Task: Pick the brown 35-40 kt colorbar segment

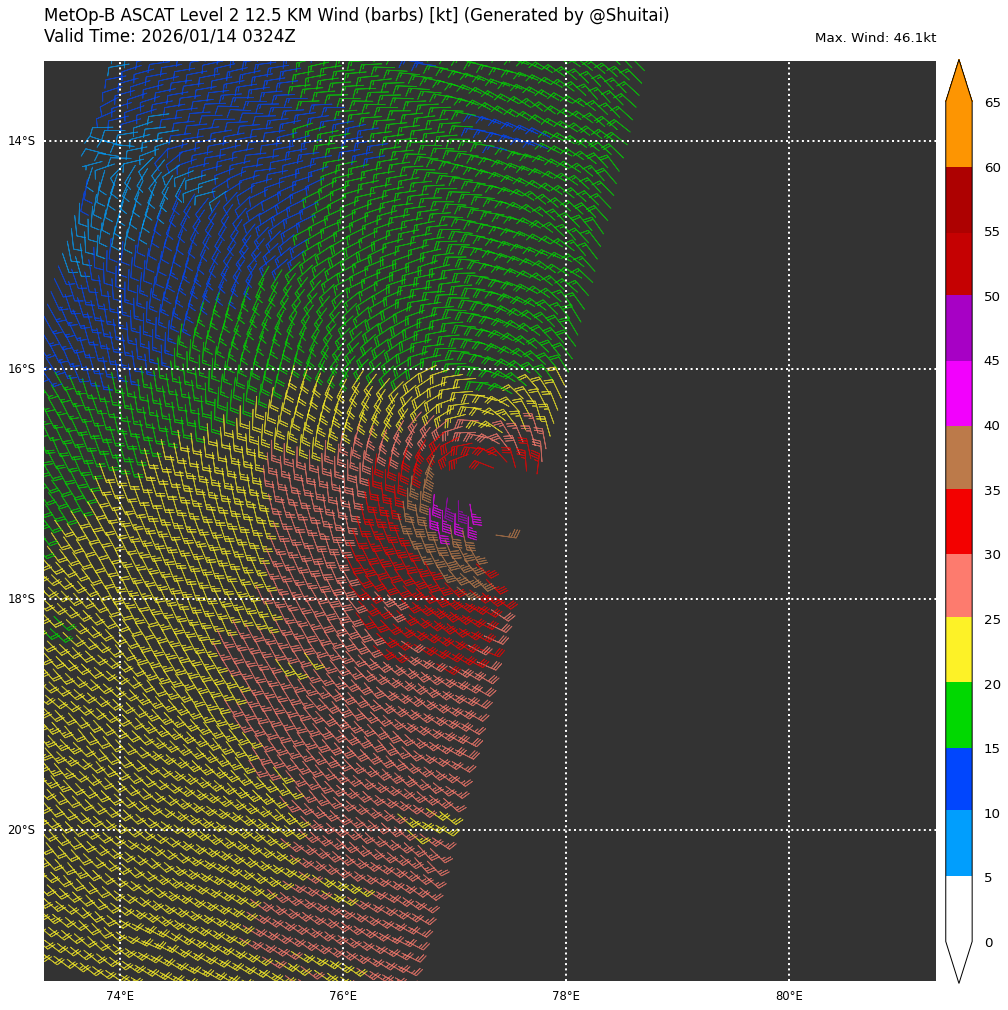Action: click(x=958, y=457)
